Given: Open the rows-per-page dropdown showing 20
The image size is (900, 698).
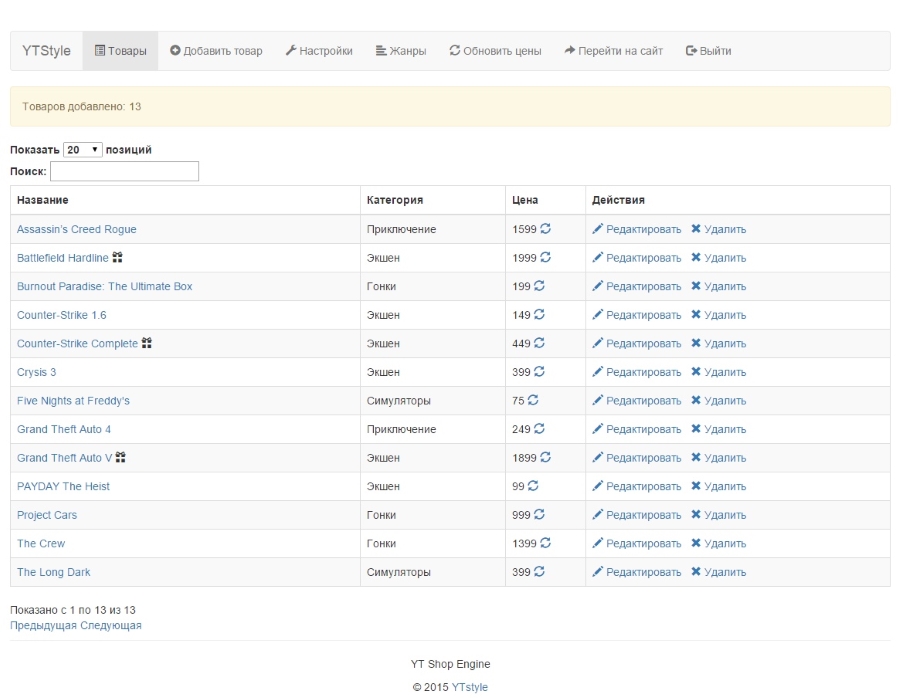Looking at the screenshot, I should 82,150.
